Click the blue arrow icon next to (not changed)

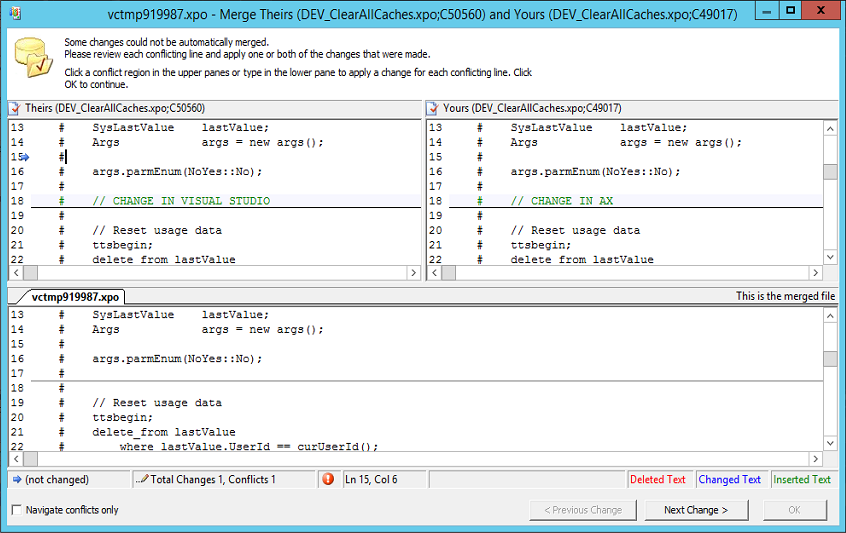(x=17, y=480)
